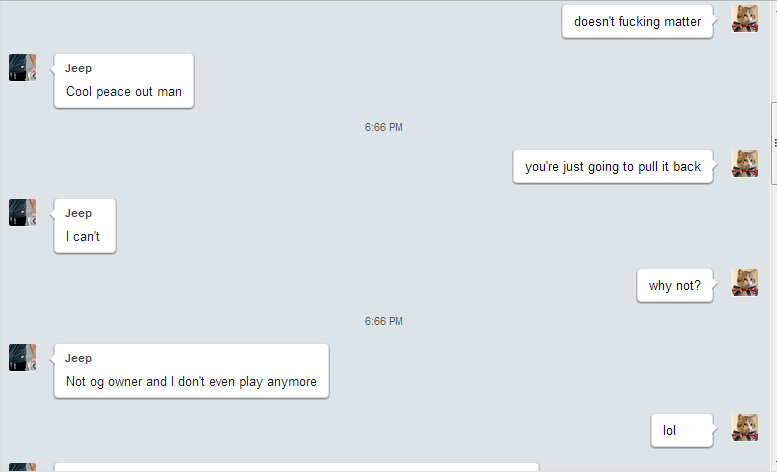The width and height of the screenshot is (777, 472).
Task: Open Jeep sender name above "I can't"
Action: (x=78, y=213)
